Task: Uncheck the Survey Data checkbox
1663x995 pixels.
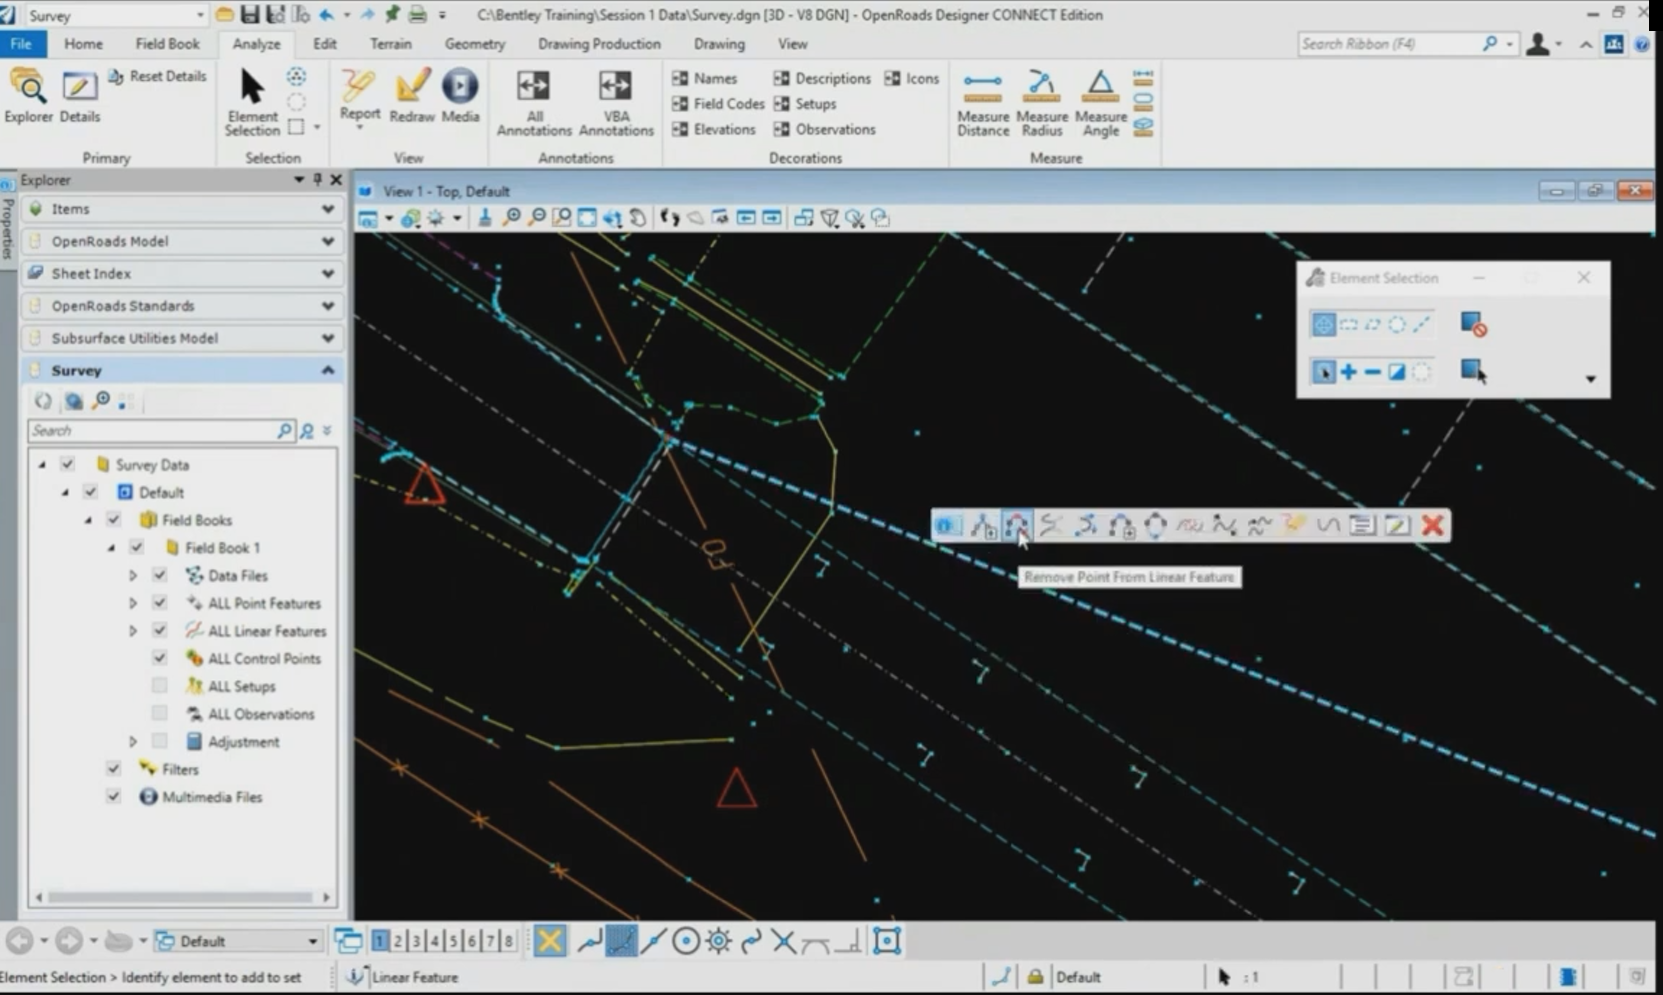Action: point(67,464)
